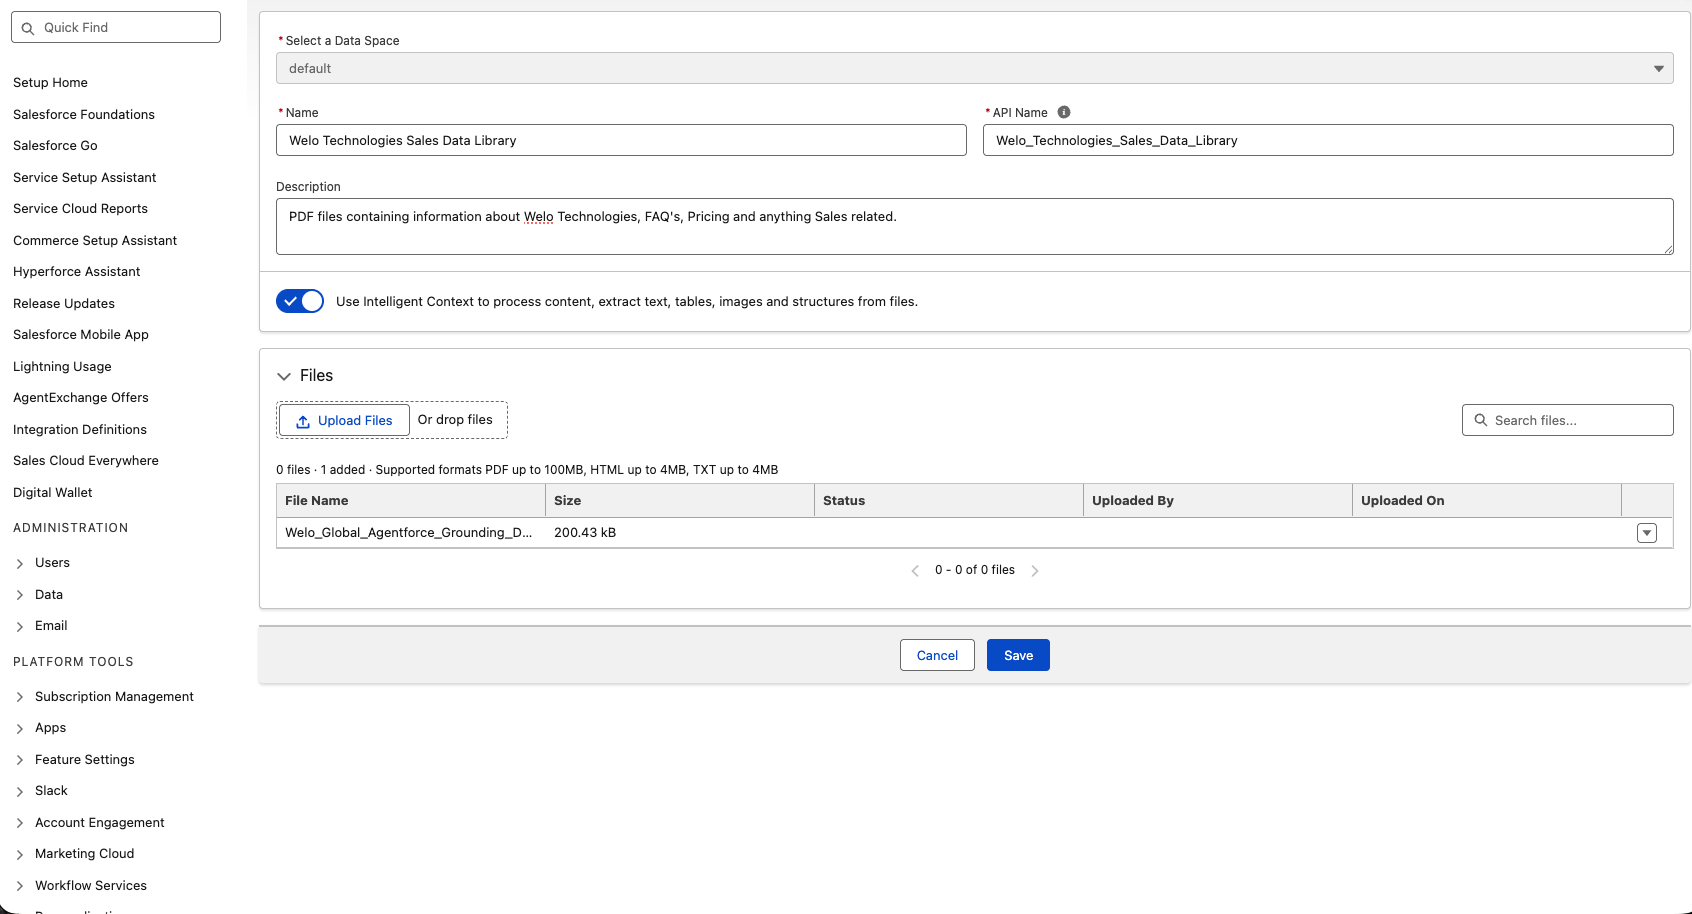Expand the Slack section

pos(20,792)
